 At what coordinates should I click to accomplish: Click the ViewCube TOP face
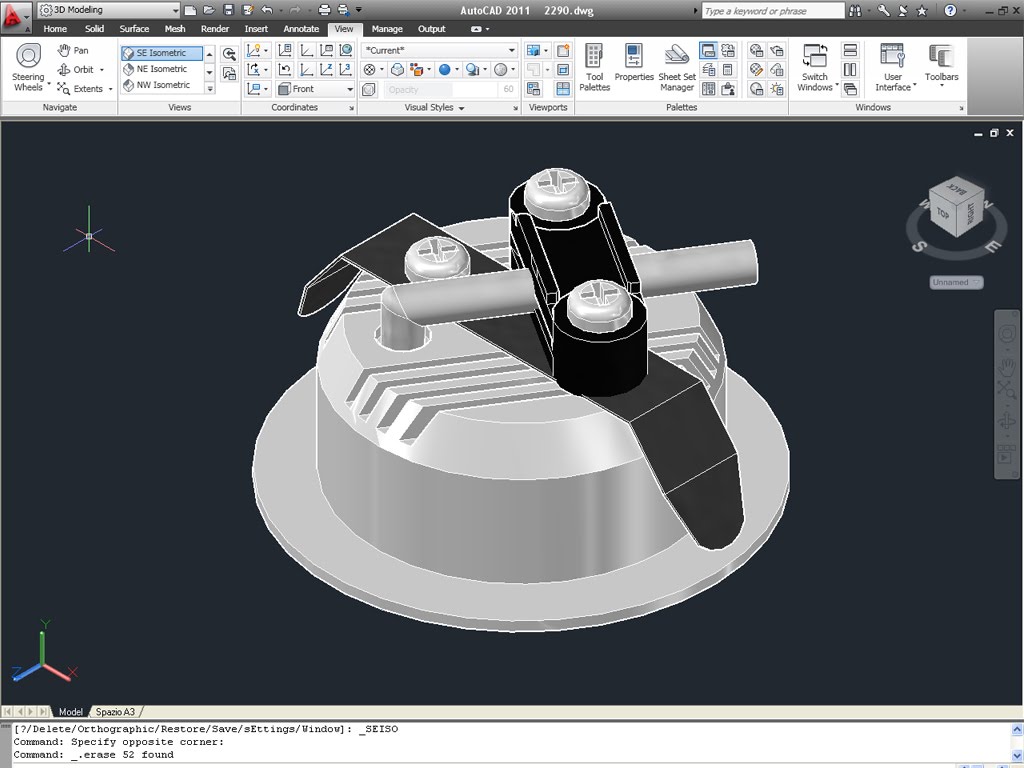943,212
